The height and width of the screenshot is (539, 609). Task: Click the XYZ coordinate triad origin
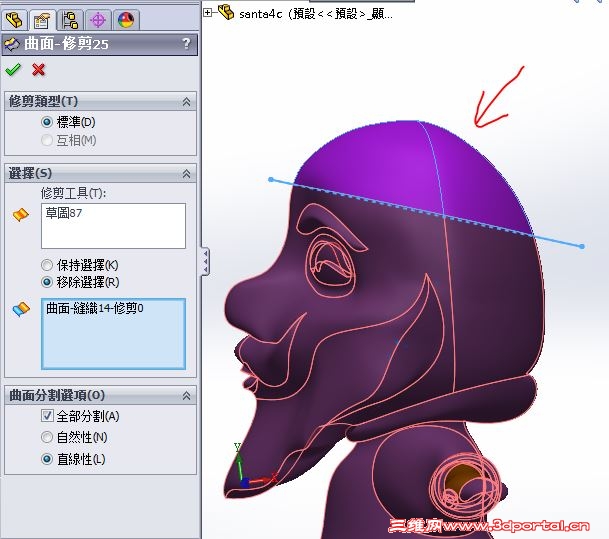coord(245,483)
